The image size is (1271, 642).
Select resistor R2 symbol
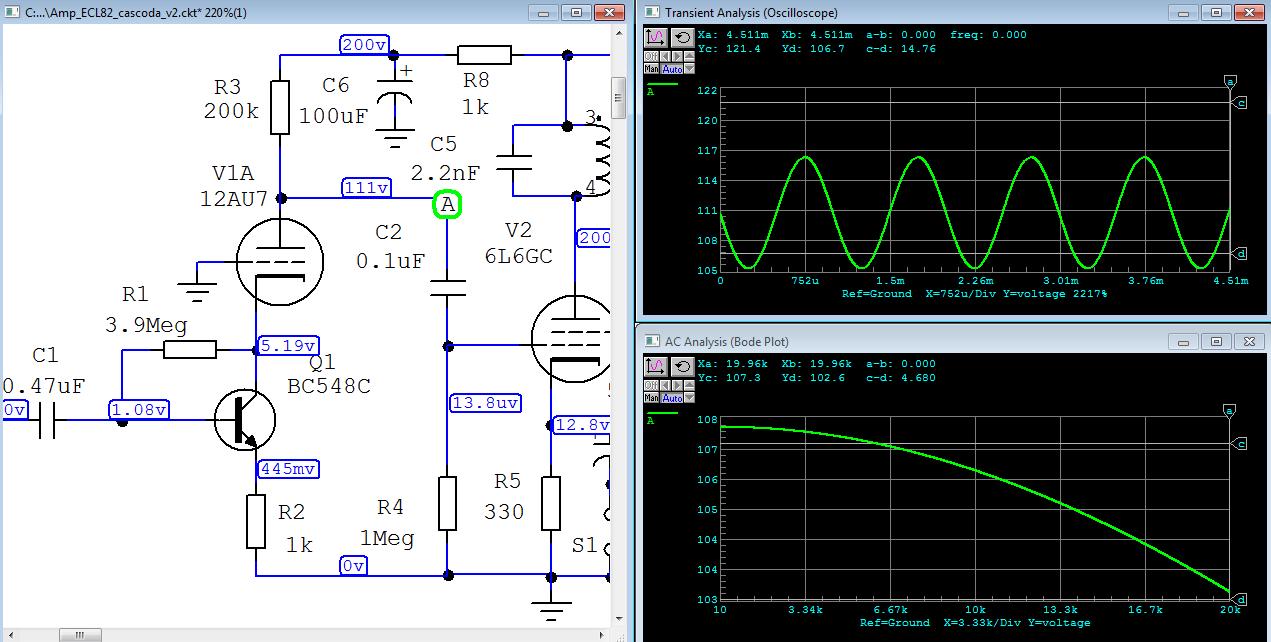coord(256,521)
